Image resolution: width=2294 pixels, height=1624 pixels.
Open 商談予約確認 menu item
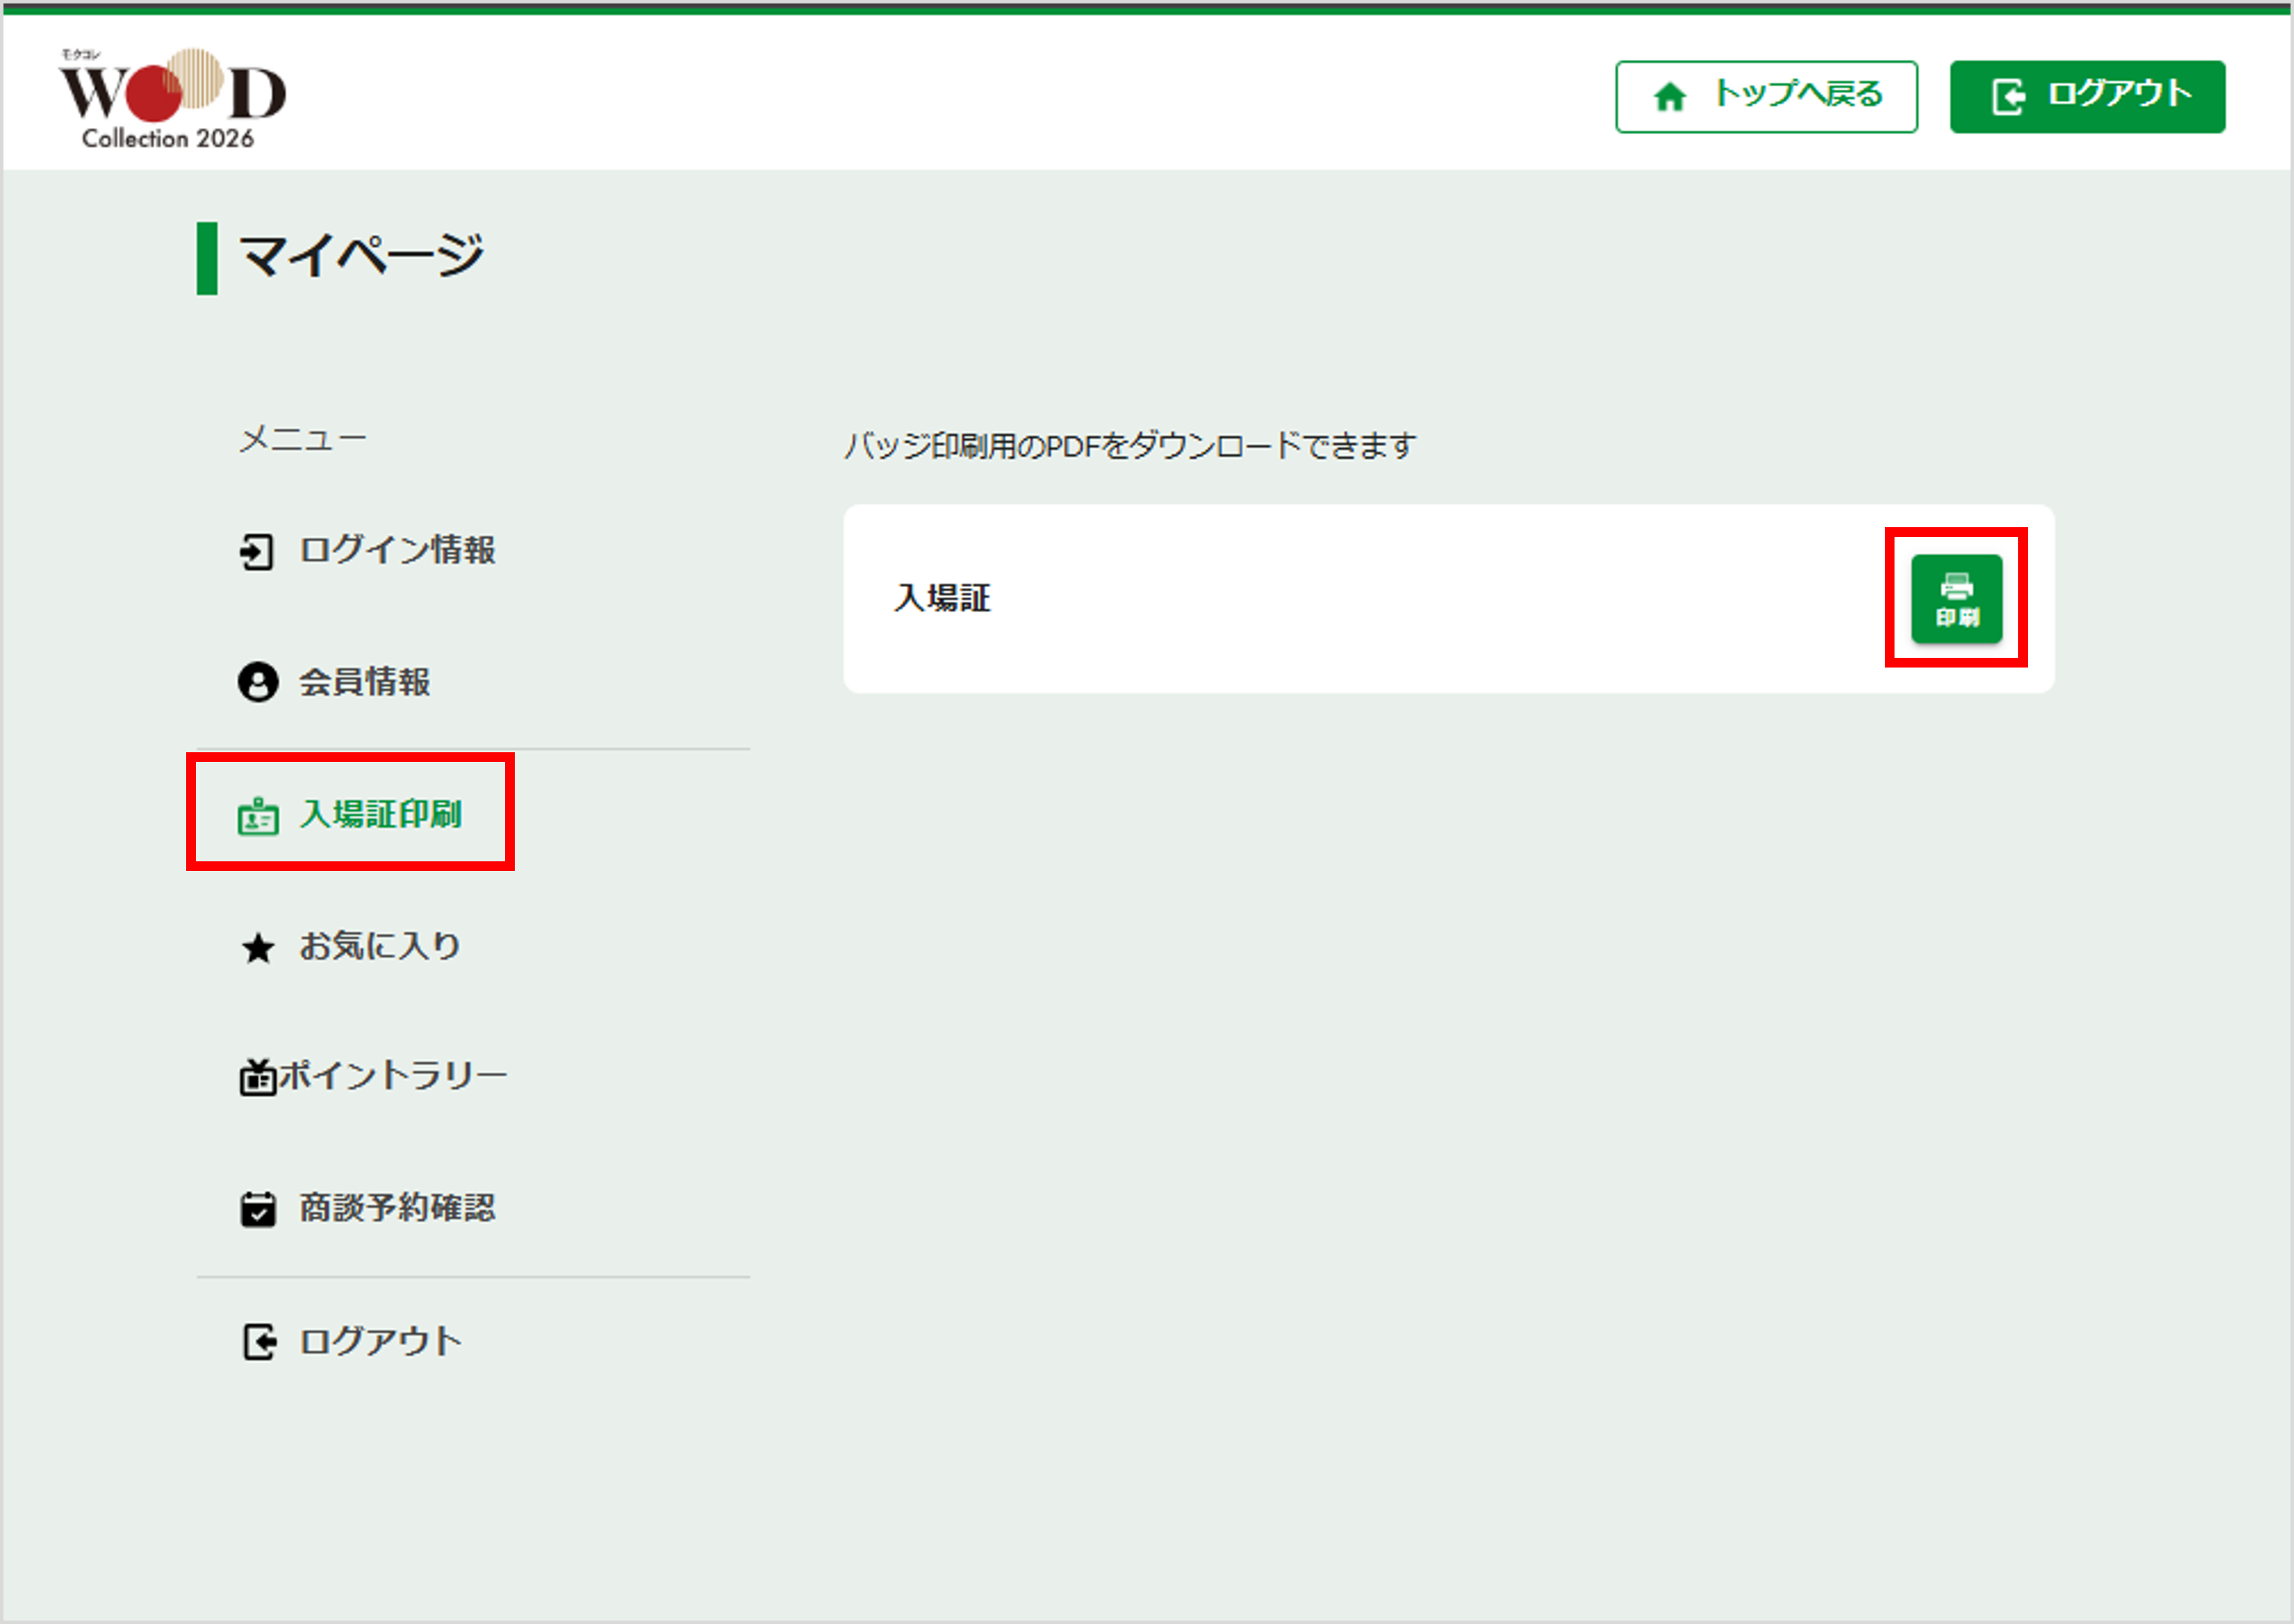tap(397, 1208)
